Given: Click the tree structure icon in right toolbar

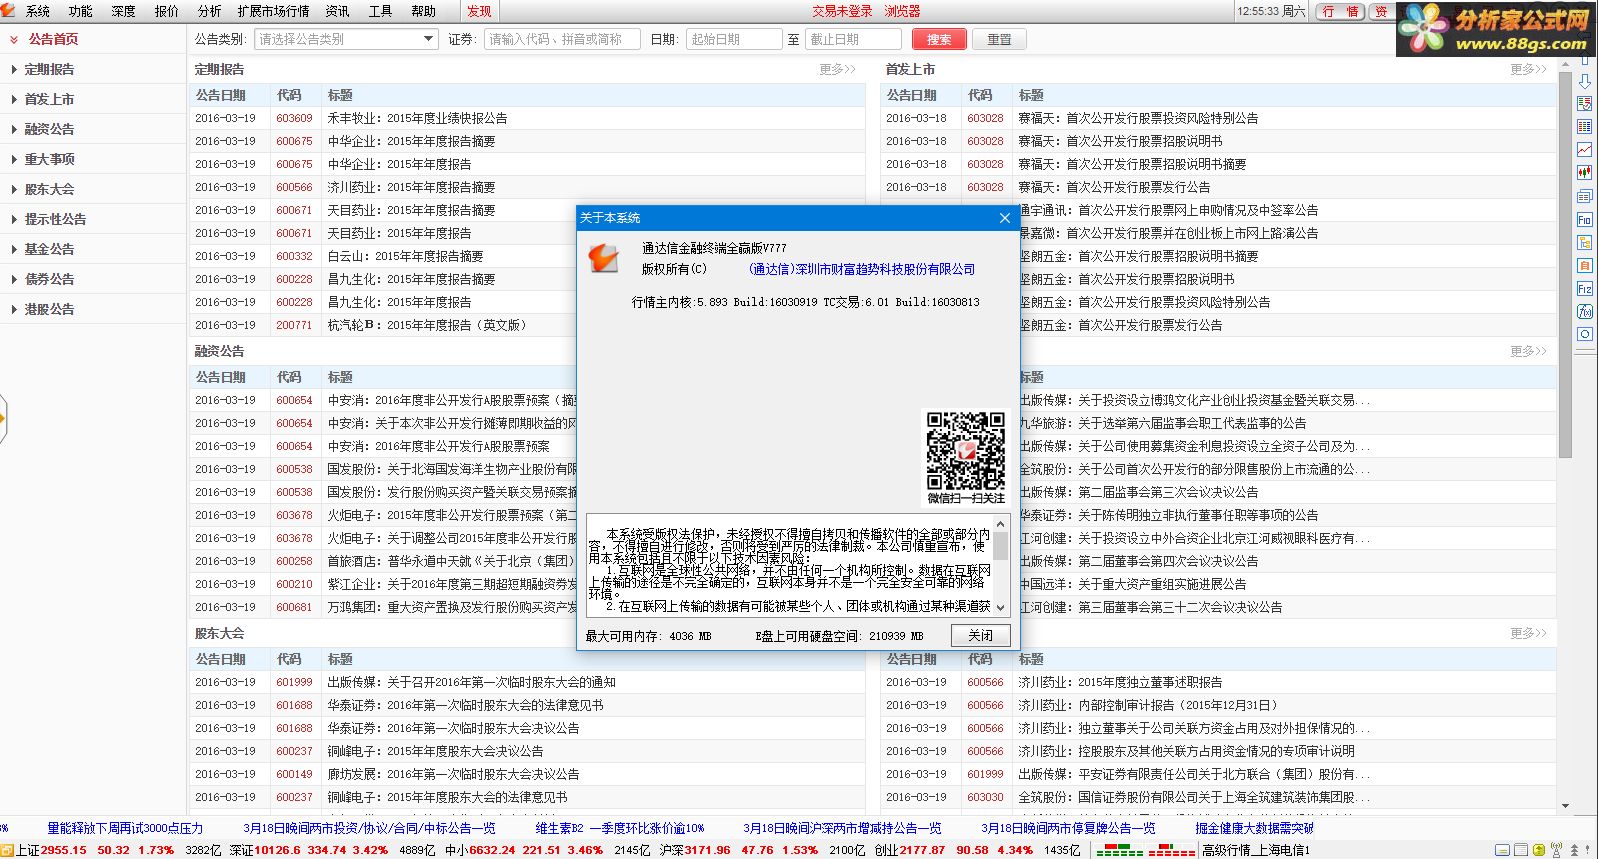Looking at the screenshot, I should pos(1585,242).
